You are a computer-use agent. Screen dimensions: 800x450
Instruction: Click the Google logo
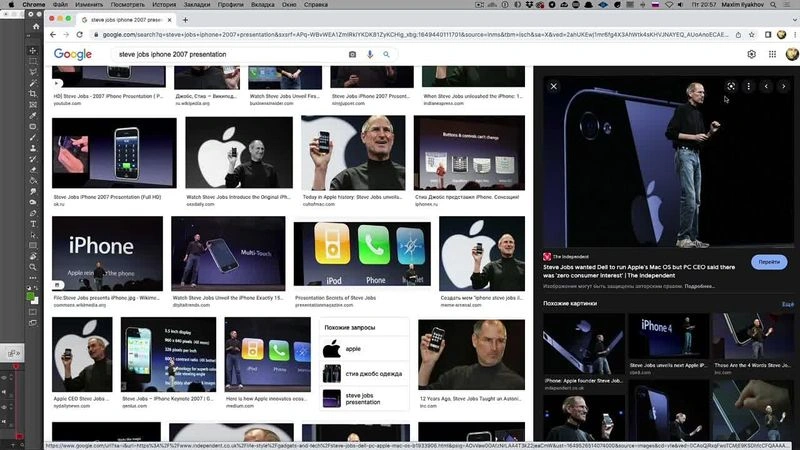[x=72, y=54]
